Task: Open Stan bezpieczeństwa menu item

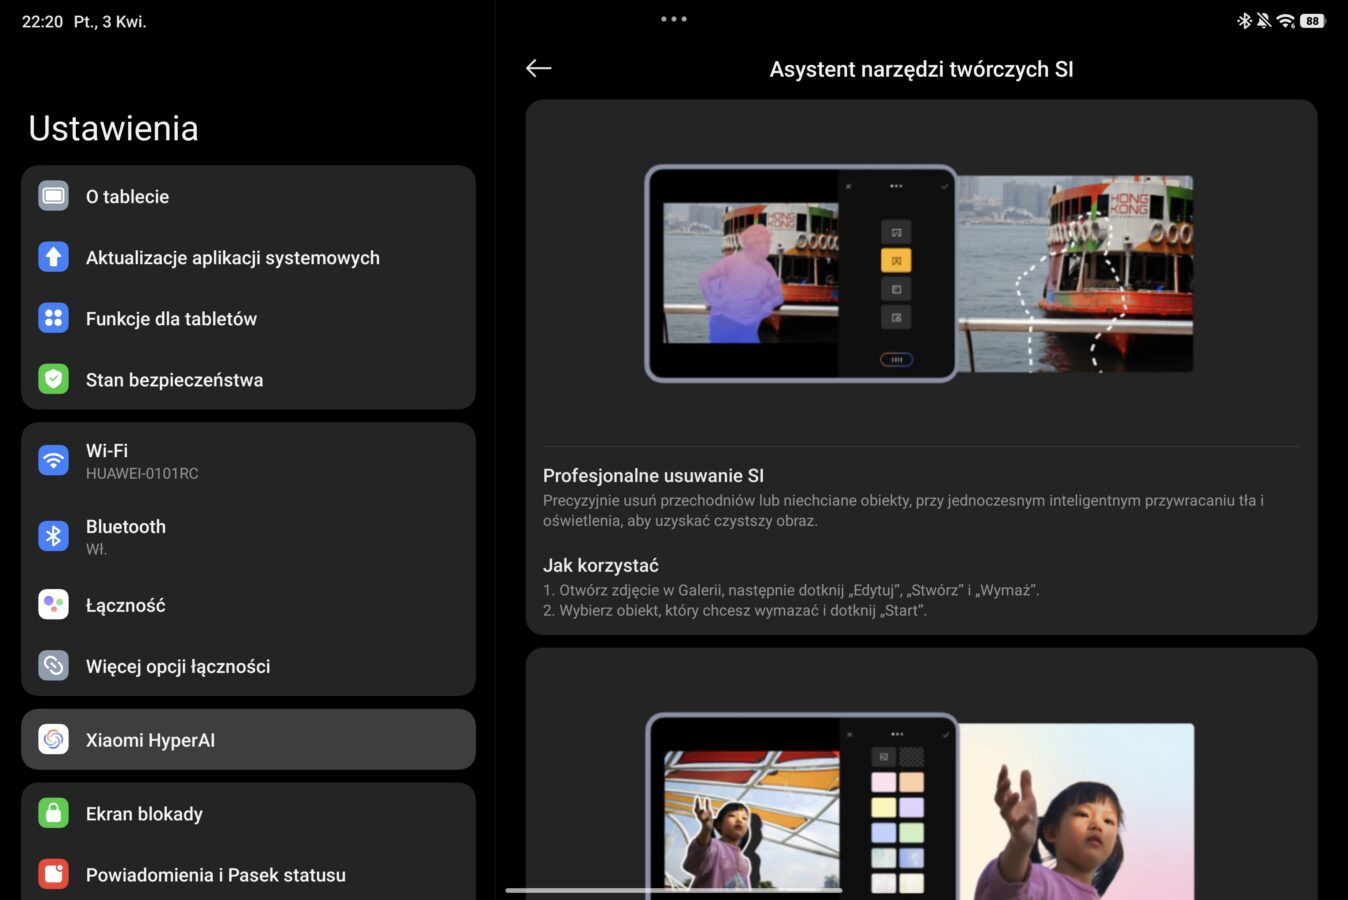Action: (174, 380)
